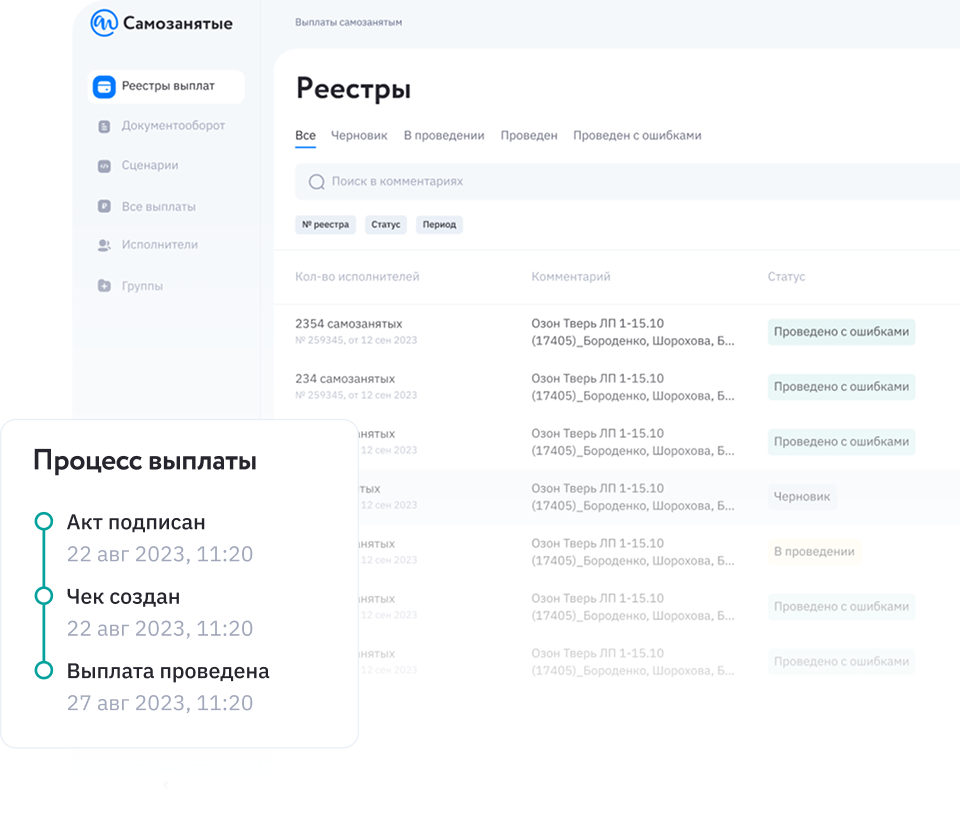Open the Период filter chip
Screen dimensions: 960x825
tap(439, 225)
